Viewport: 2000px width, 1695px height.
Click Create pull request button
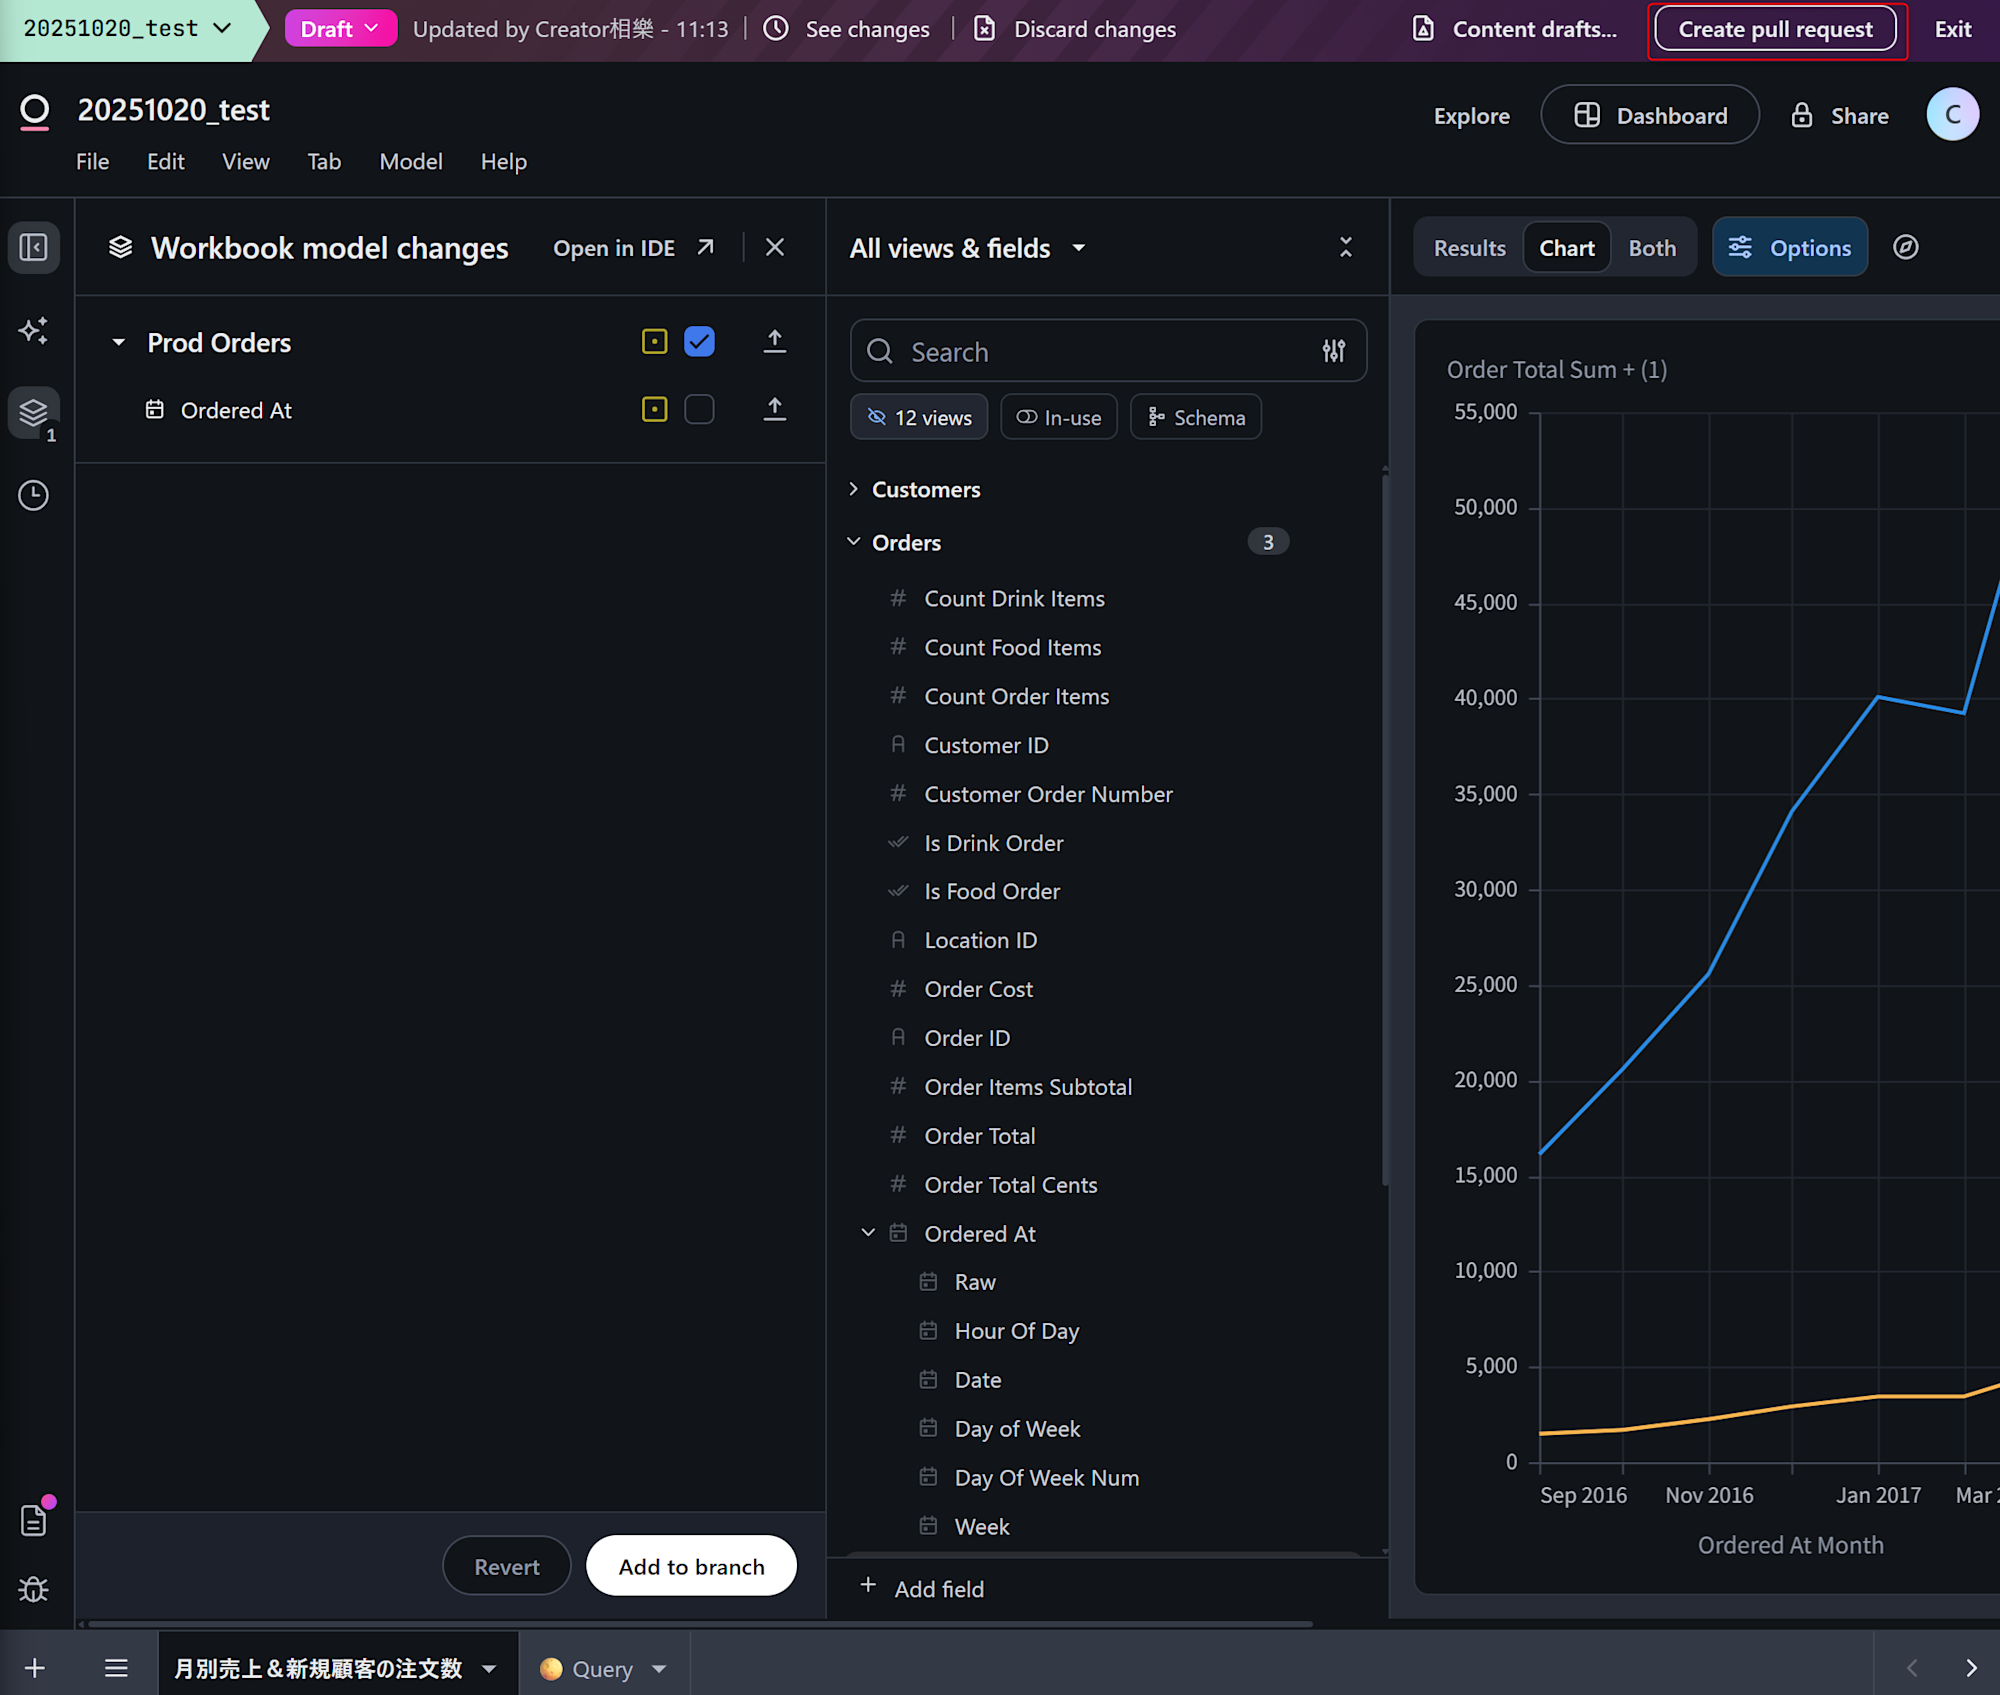point(1774,29)
